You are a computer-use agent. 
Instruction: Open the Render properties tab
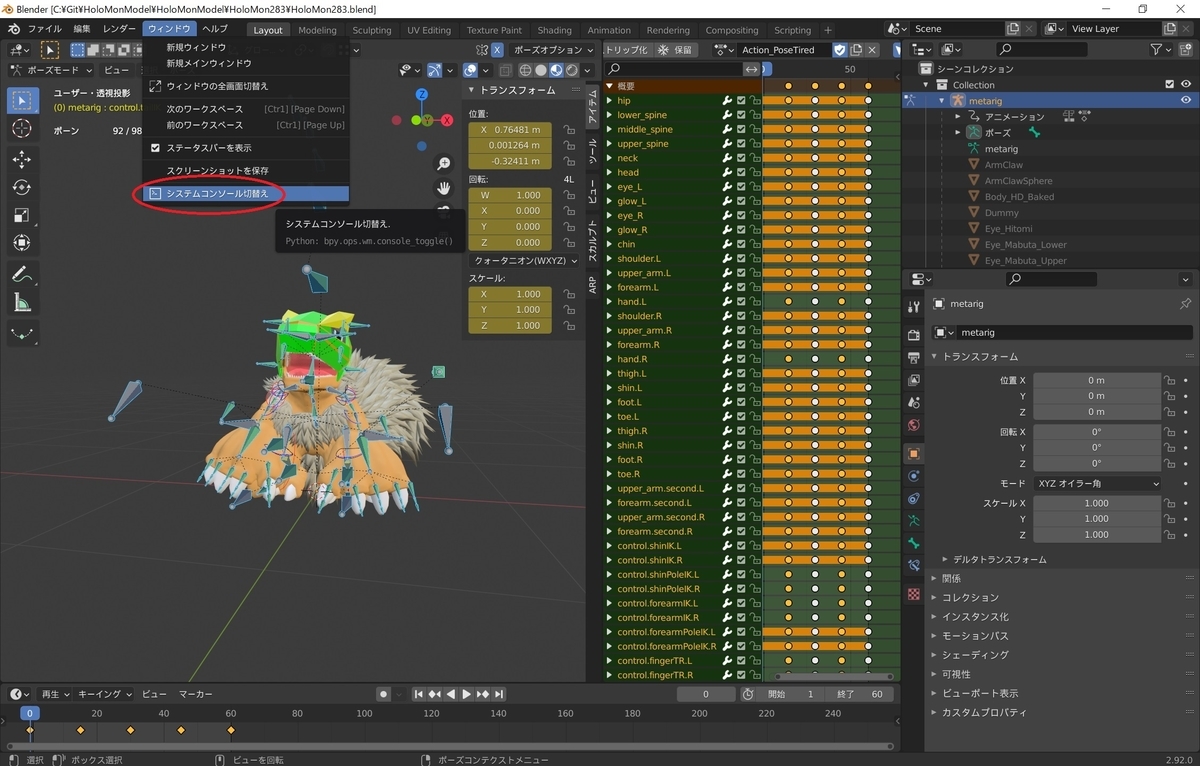913,334
